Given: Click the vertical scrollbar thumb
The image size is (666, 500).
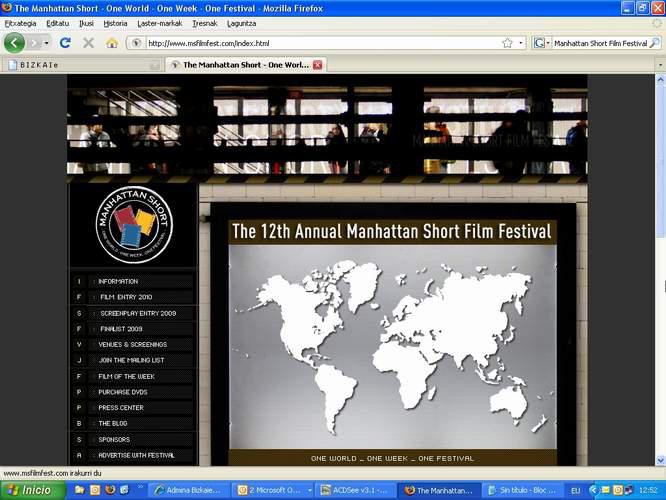Looking at the screenshot, I should [x=660, y=159].
